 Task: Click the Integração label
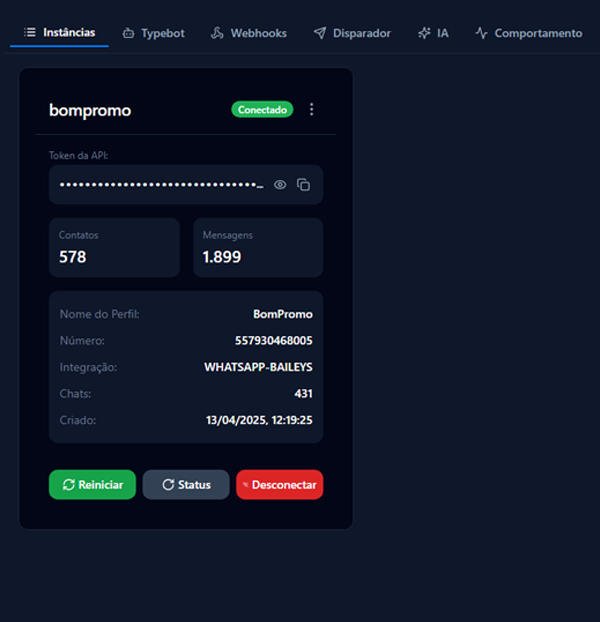point(88,368)
